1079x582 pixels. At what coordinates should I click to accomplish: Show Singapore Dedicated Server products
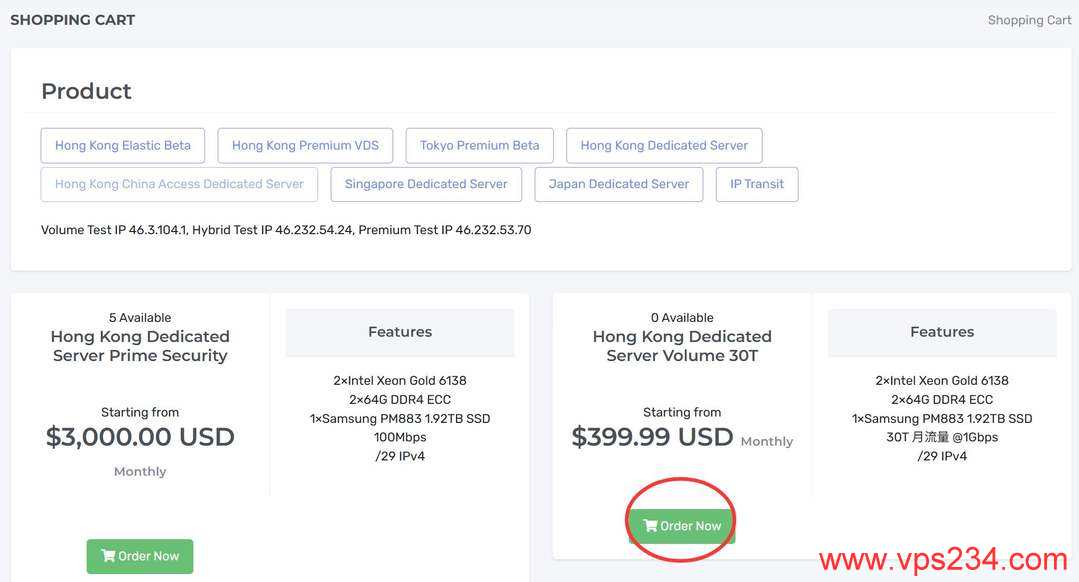(426, 184)
